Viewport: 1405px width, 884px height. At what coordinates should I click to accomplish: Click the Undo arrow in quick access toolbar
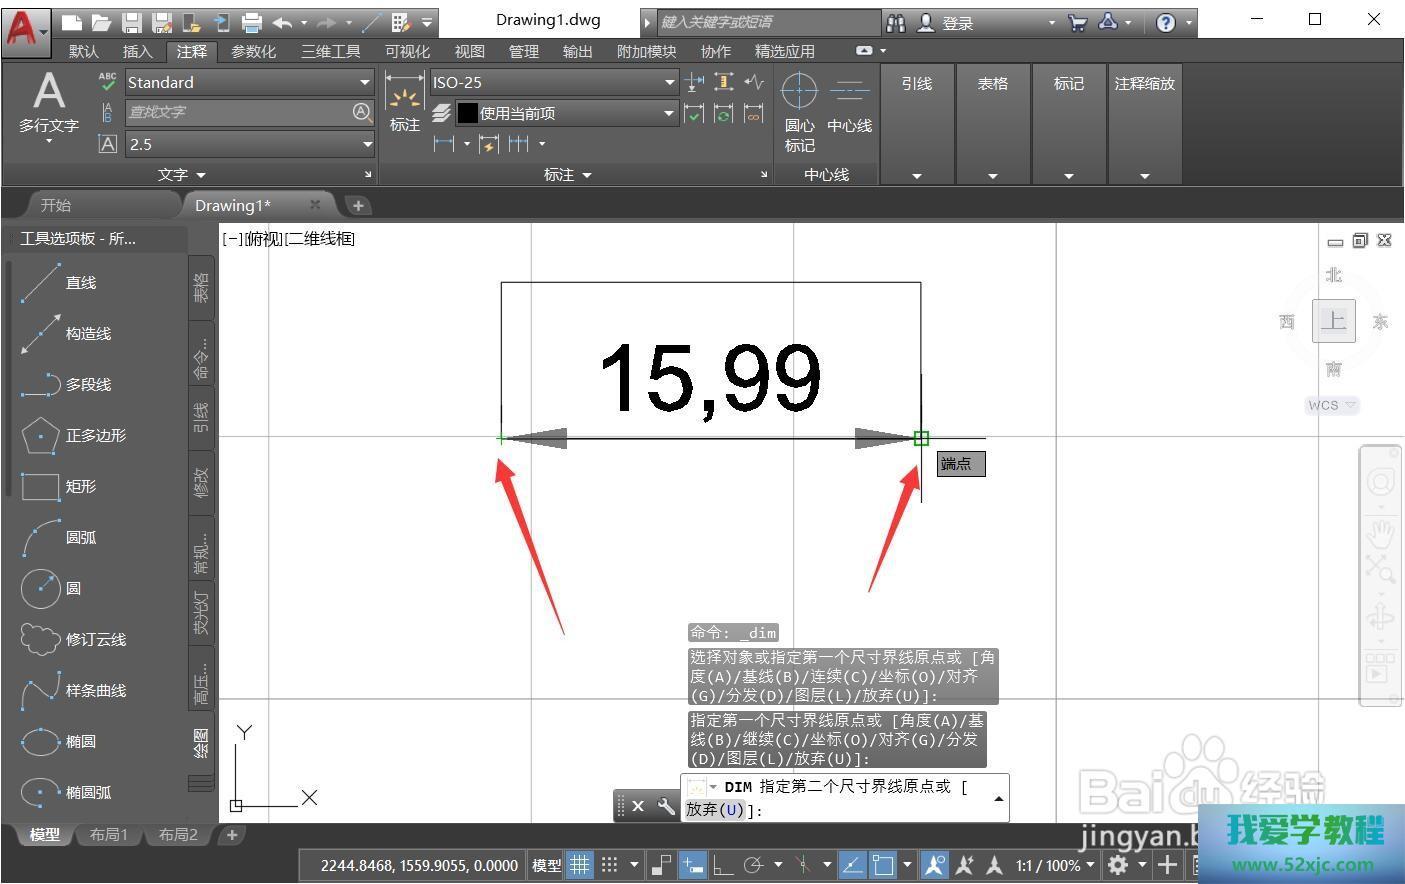tap(282, 22)
